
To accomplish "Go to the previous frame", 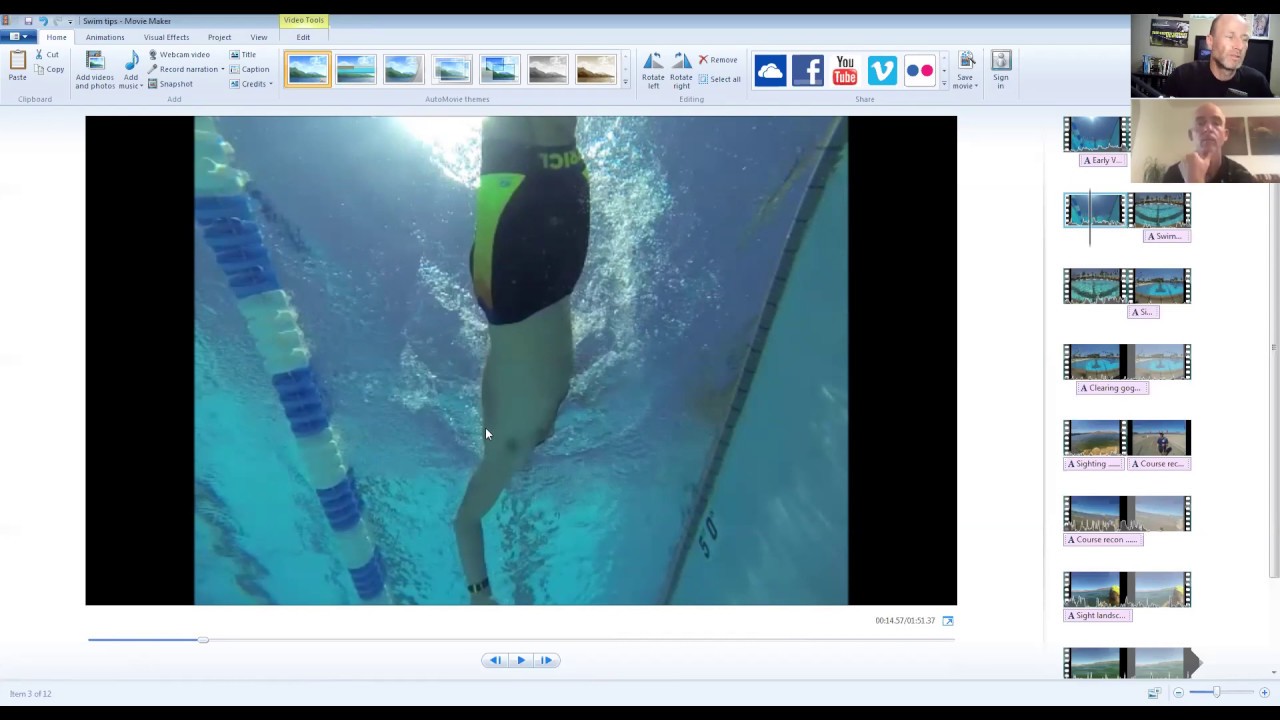I will pos(495,660).
